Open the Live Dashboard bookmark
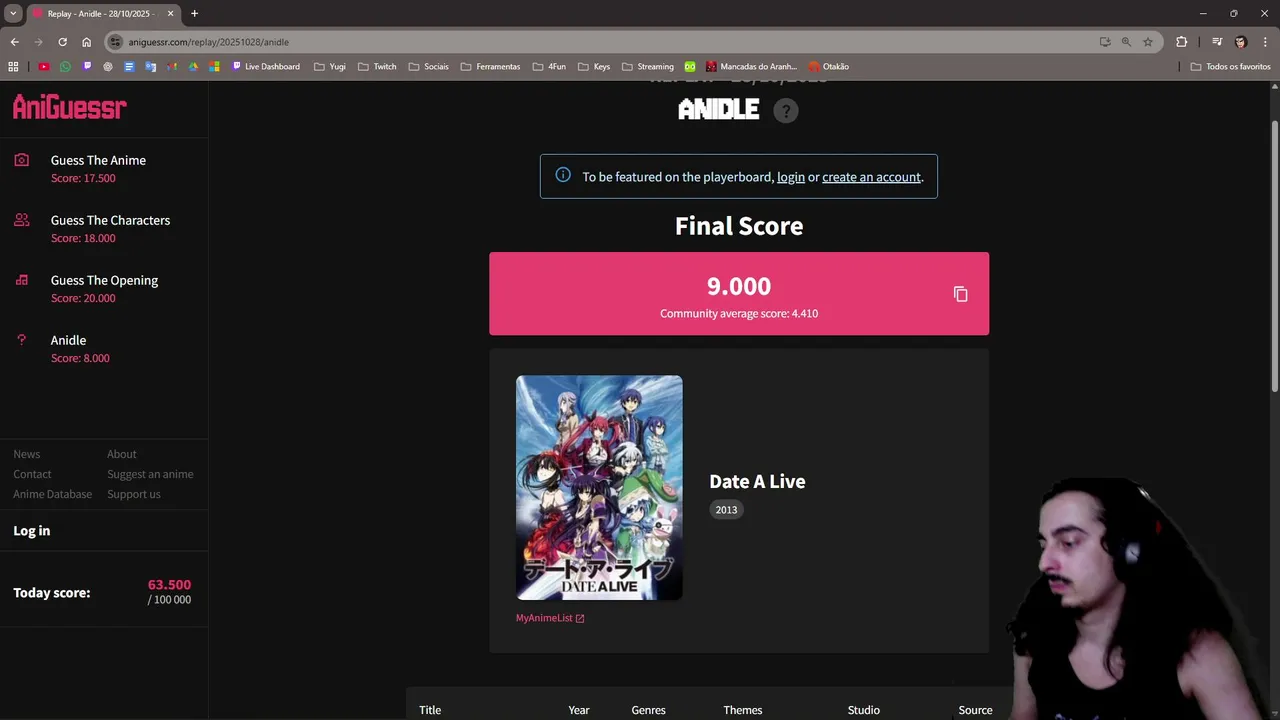The image size is (1280, 720). coord(265,67)
